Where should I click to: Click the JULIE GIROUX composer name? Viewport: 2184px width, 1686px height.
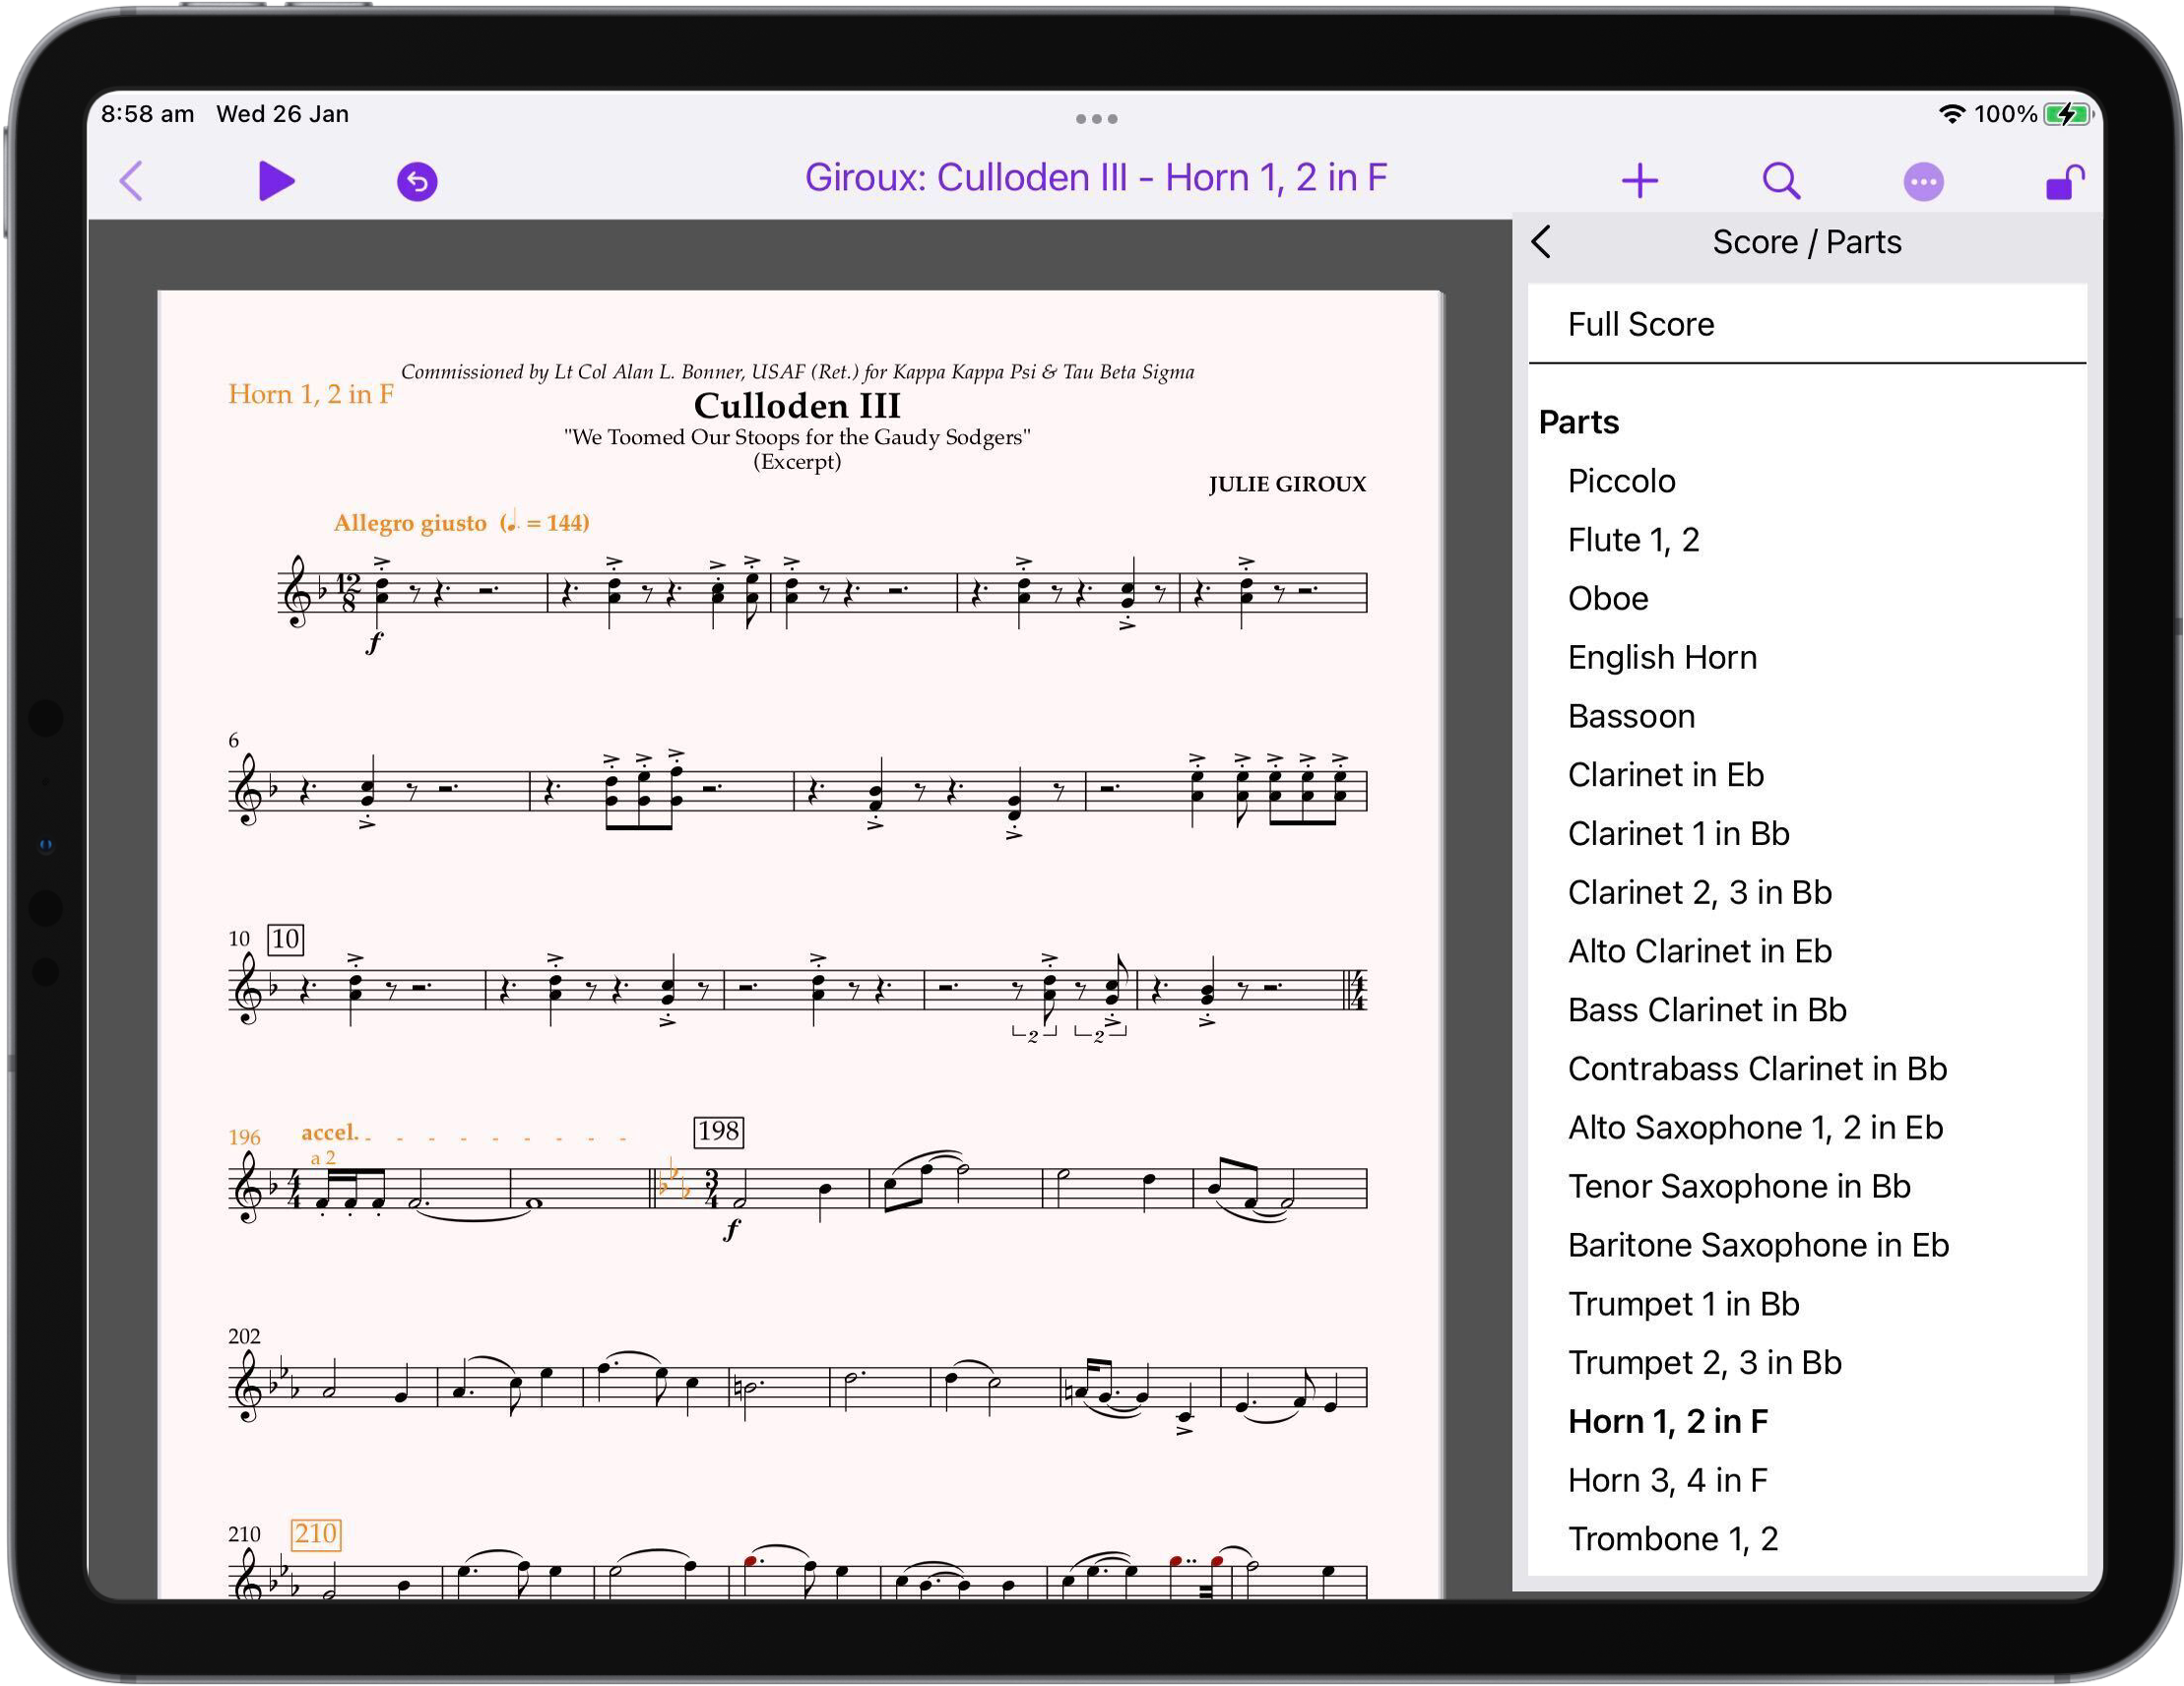tap(1287, 484)
